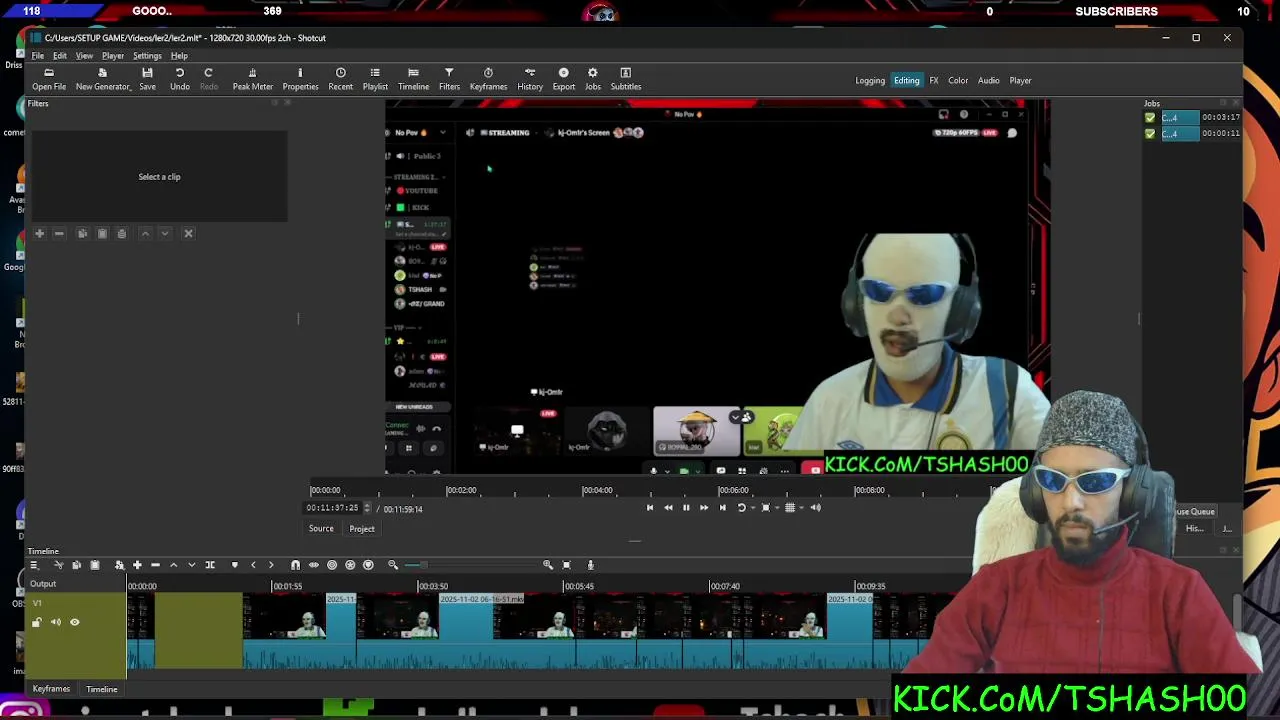Append clip to timeline with plus
1280x720 pixels.
coord(137,566)
